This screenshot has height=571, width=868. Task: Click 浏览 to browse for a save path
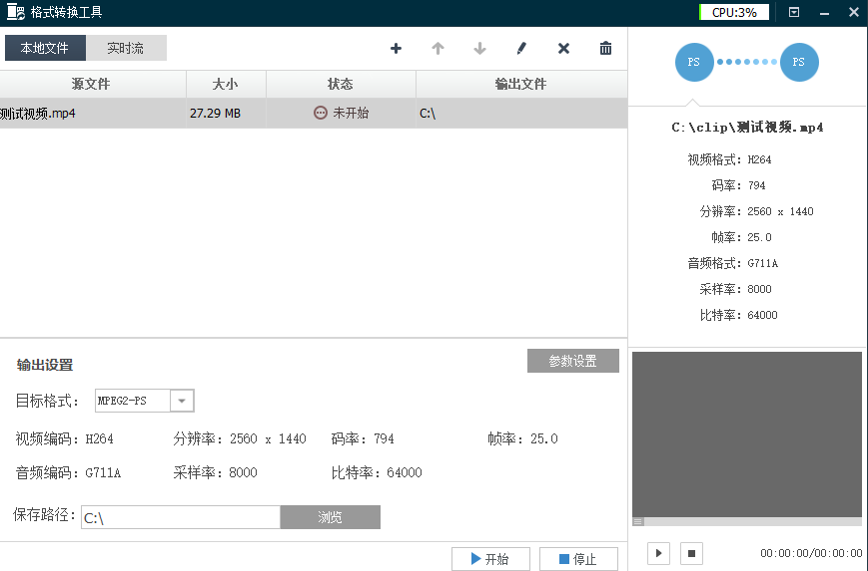pyautogui.click(x=330, y=517)
